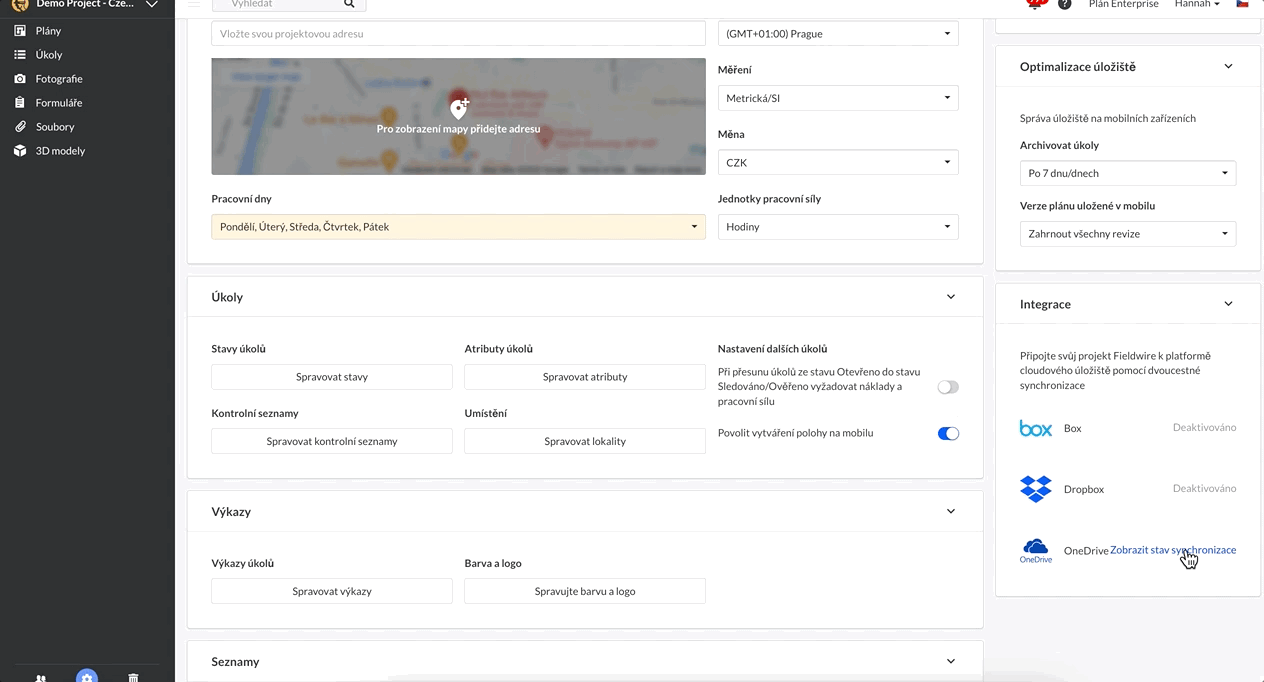Open the help question mark icon
Screen dimensions: 1264x682
tap(1065, 4)
